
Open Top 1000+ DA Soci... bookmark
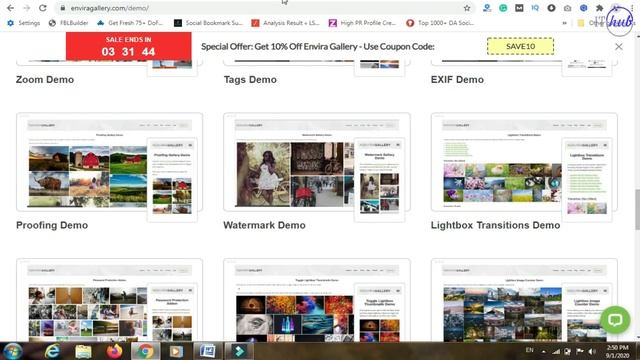point(440,23)
